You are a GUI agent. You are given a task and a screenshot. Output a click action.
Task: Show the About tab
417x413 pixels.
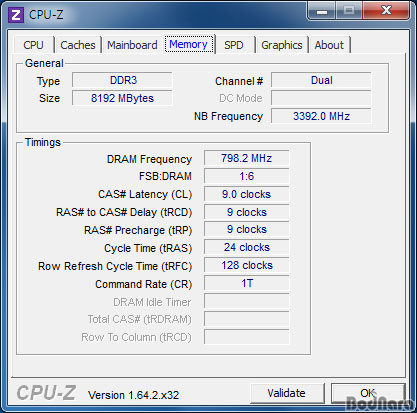point(329,45)
